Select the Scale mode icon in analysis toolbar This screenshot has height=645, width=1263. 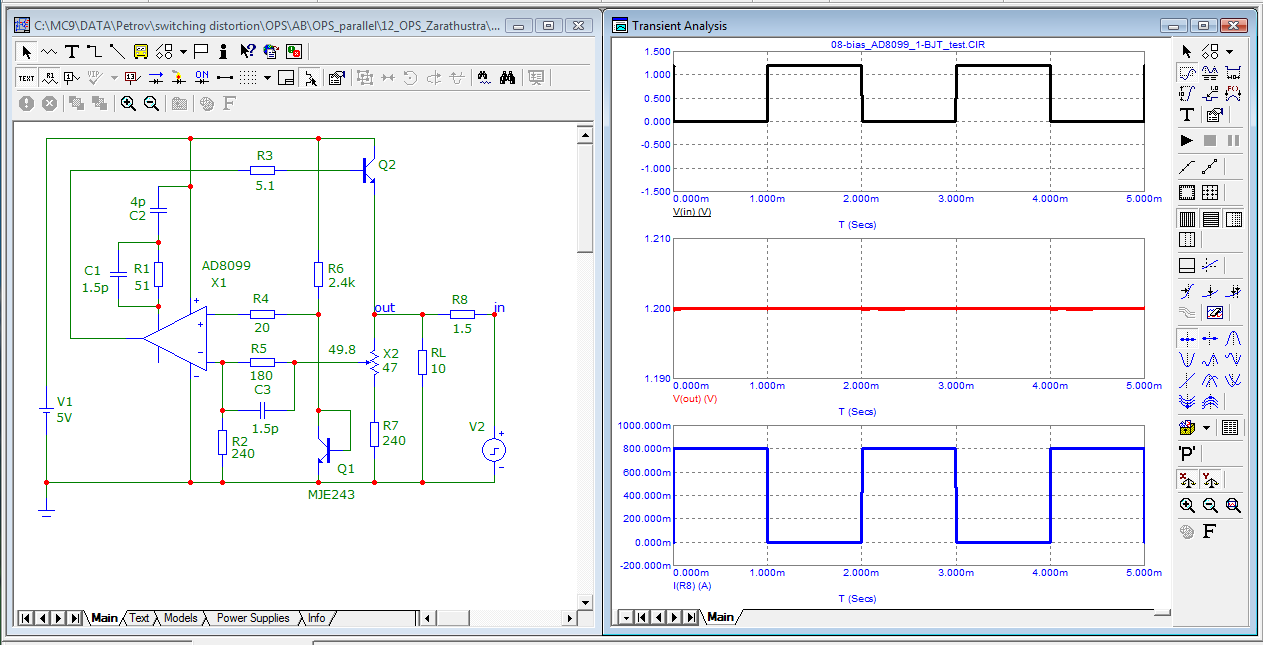1187,72
